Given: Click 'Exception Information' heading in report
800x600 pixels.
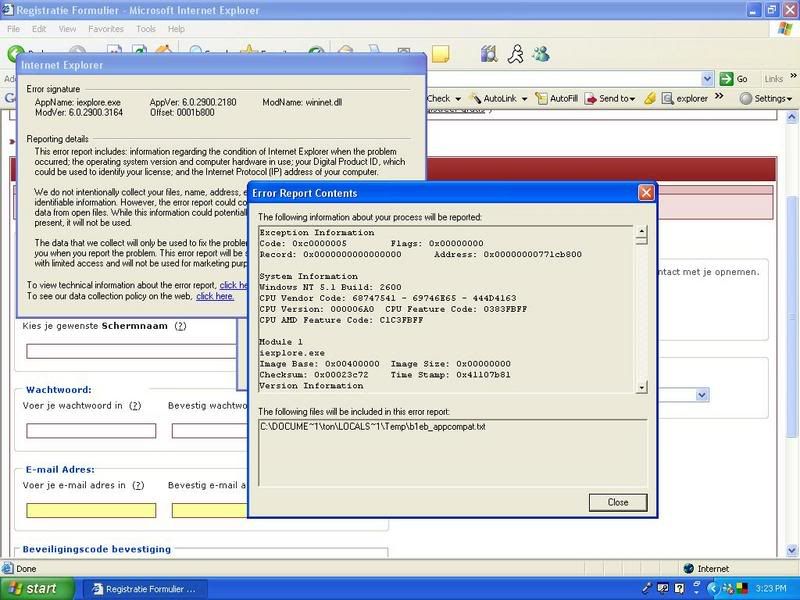Looking at the screenshot, I should 317,233.
